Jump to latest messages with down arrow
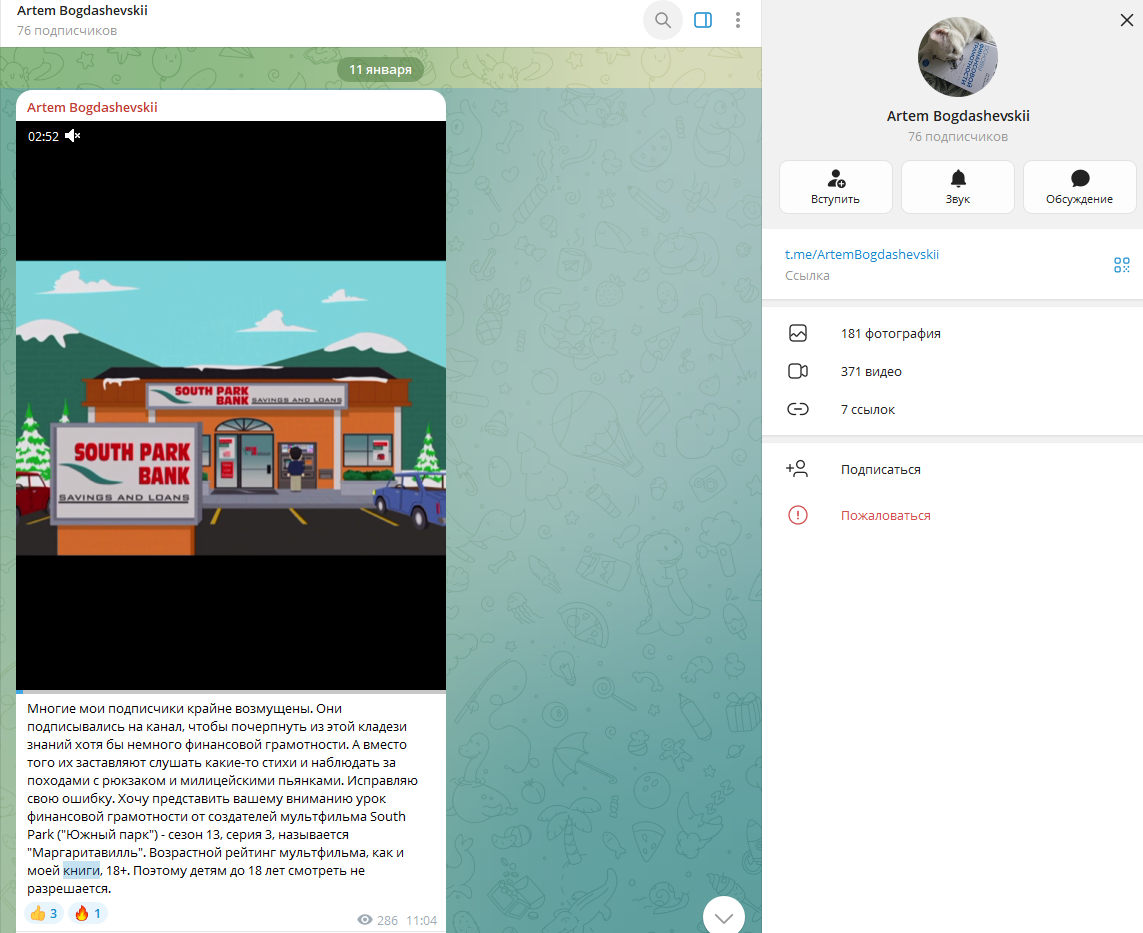 tap(724, 916)
